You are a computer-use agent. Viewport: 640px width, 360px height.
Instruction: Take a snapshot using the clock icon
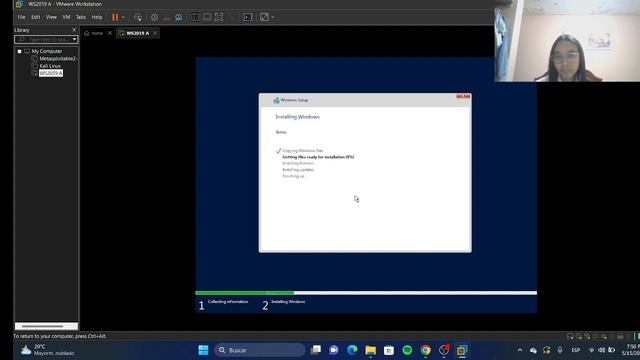[154, 17]
